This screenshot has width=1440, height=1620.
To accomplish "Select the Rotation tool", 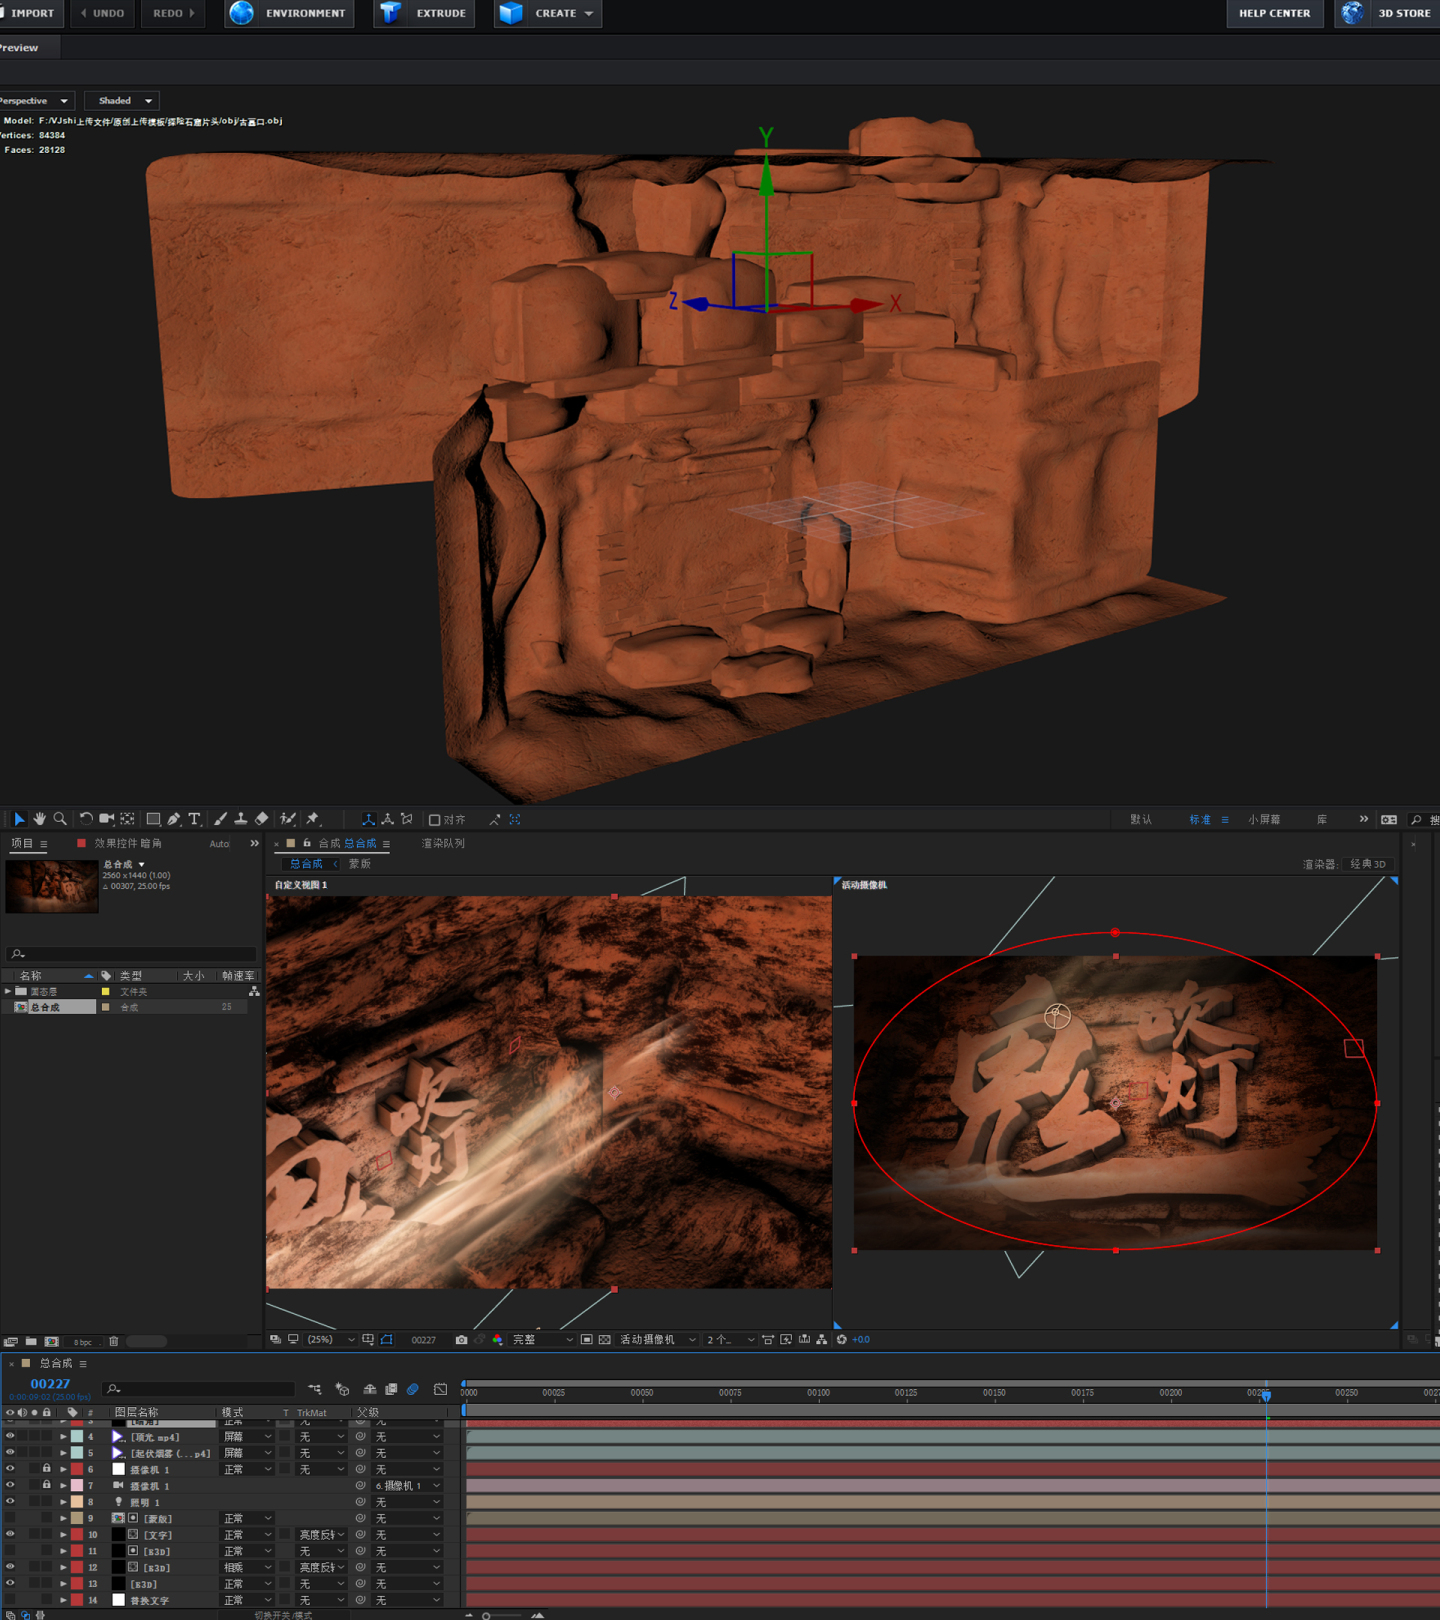I will point(86,819).
